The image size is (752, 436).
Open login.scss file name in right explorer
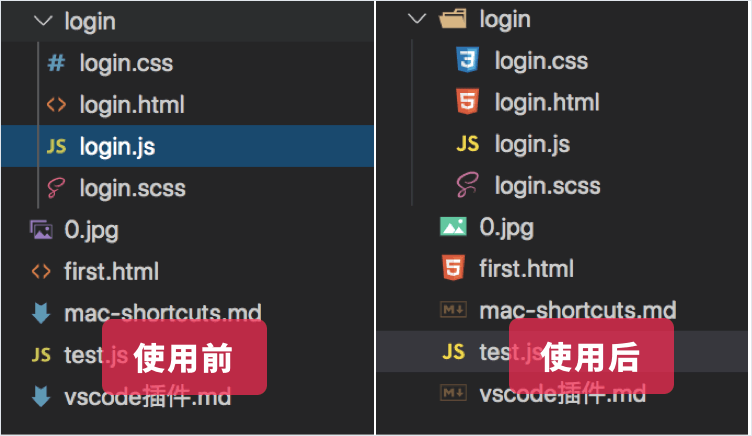pos(548,186)
